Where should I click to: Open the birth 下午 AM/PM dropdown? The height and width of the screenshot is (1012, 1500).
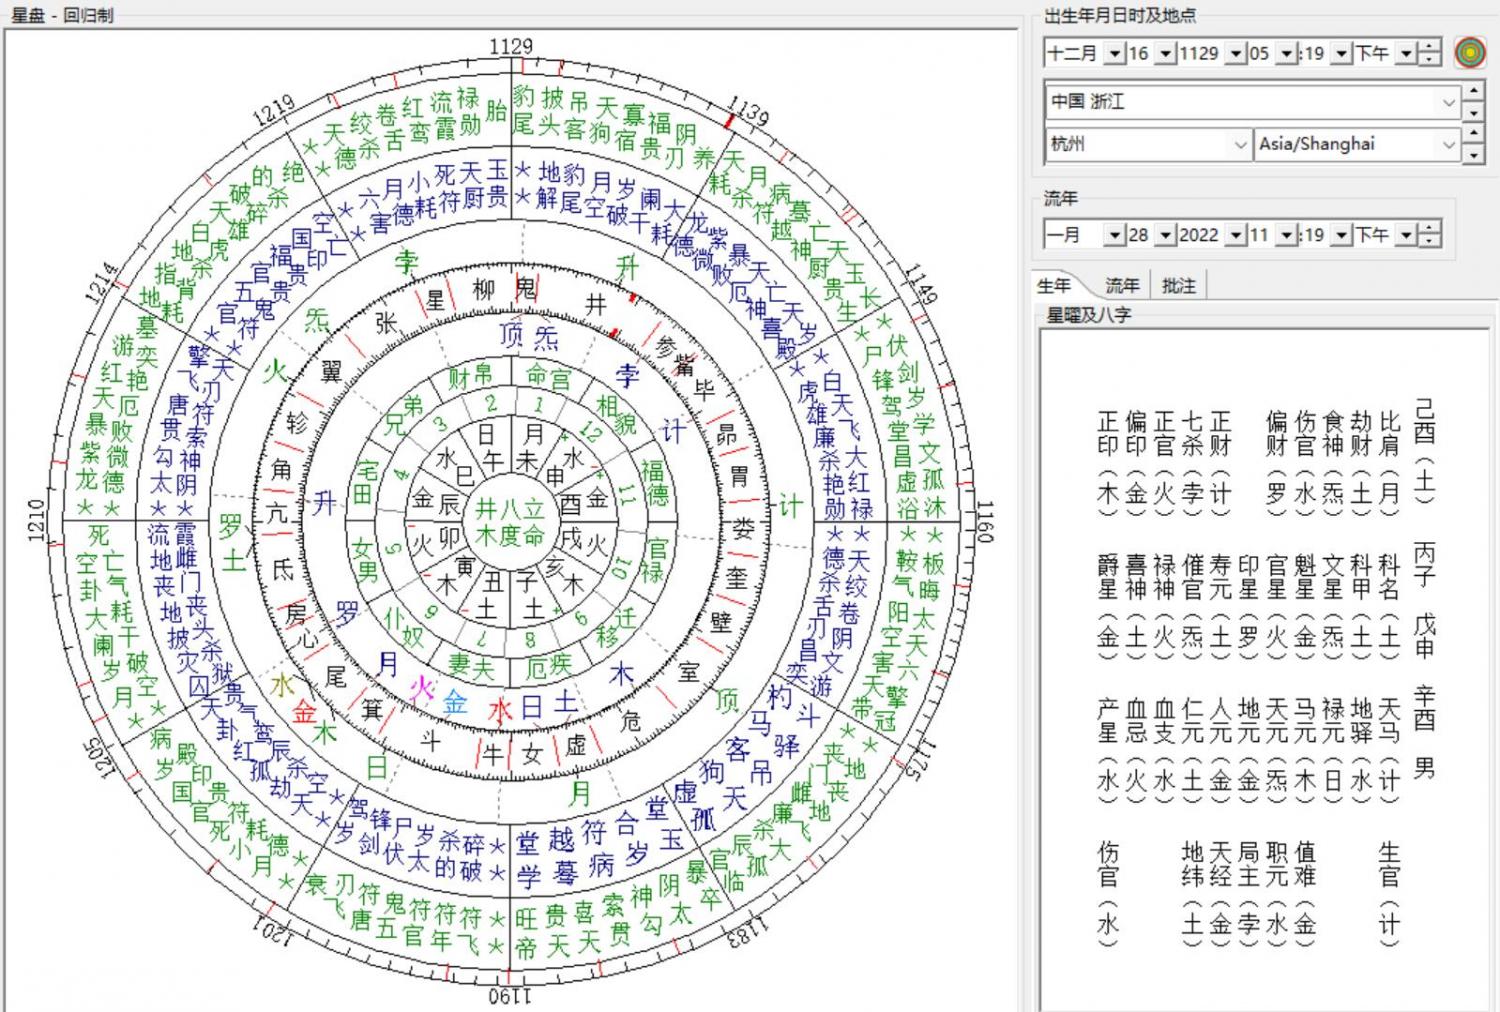tap(1406, 54)
